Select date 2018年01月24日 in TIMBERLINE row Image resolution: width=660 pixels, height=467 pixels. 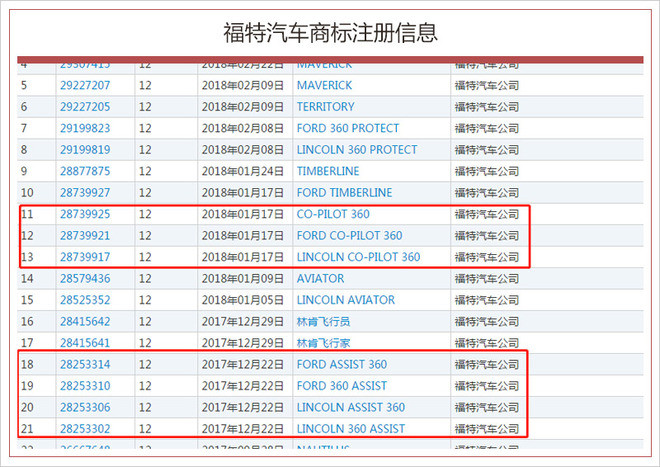tap(242, 171)
